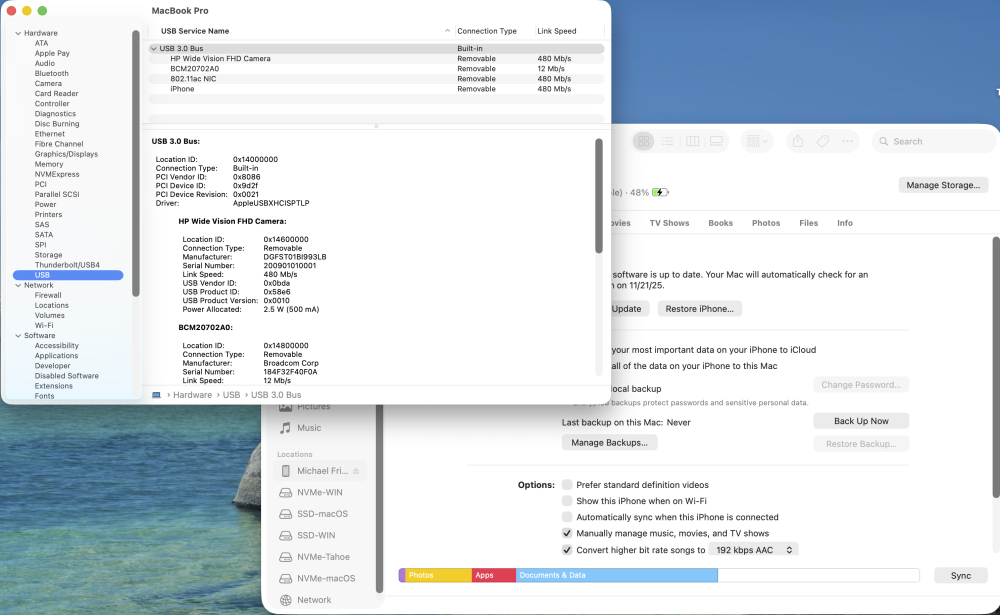Select the HP Wide Vision FHD Camera row

pos(376,59)
